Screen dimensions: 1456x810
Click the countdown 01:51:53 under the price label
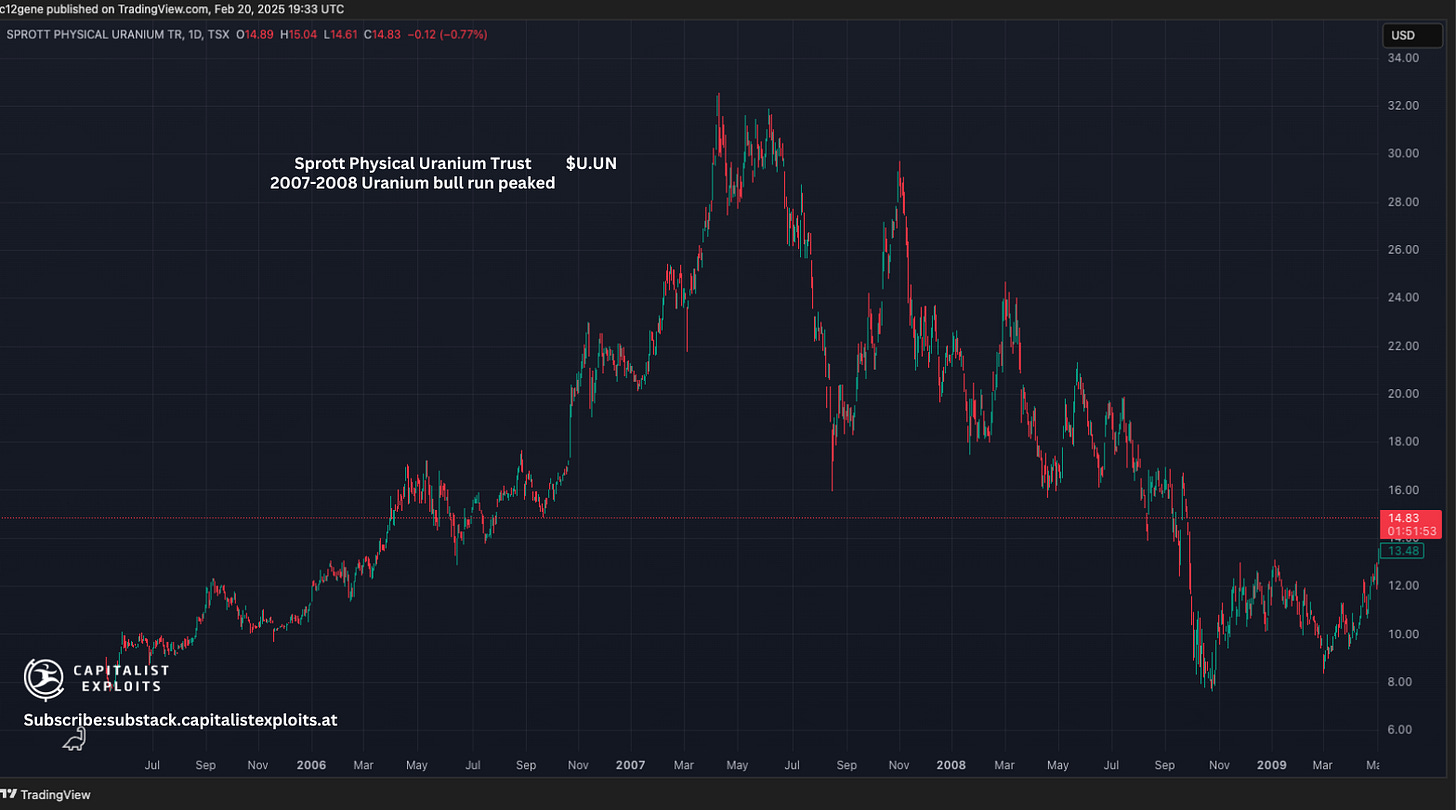[1410, 531]
